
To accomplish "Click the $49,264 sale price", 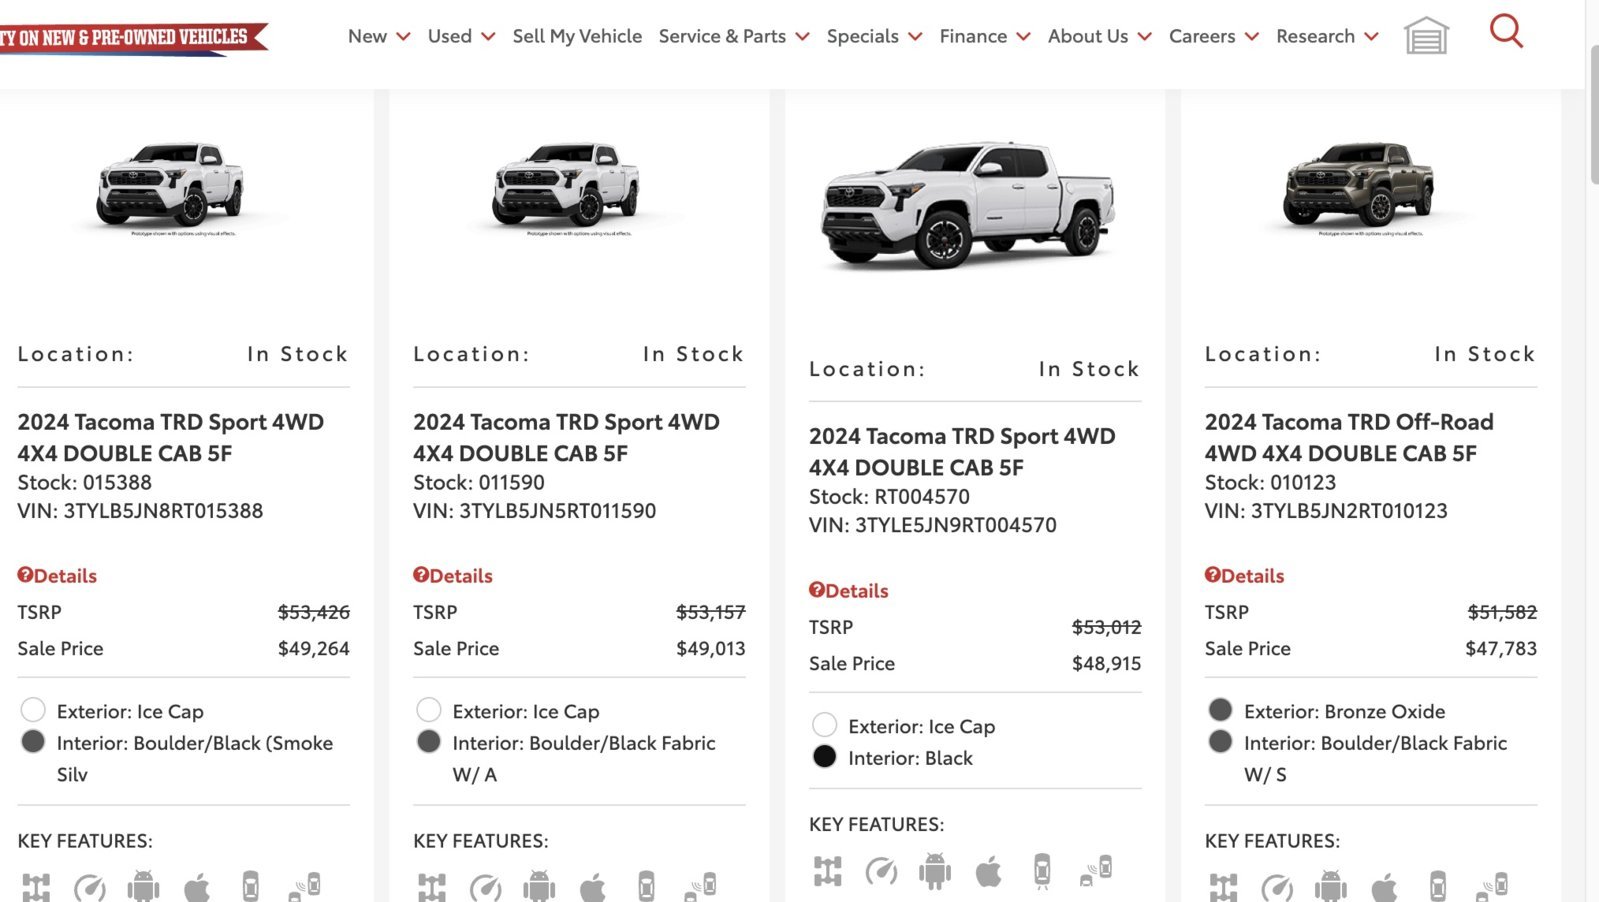I will (314, 648).
